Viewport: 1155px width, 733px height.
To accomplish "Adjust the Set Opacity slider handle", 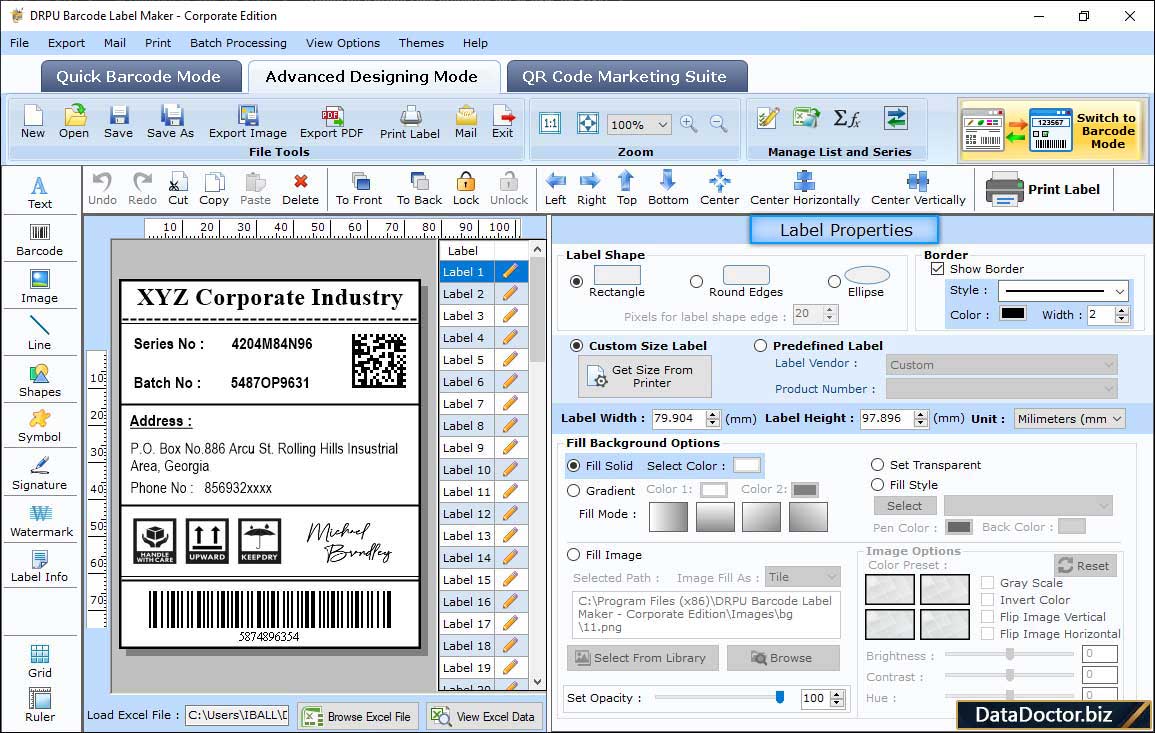I will point(780,697).
